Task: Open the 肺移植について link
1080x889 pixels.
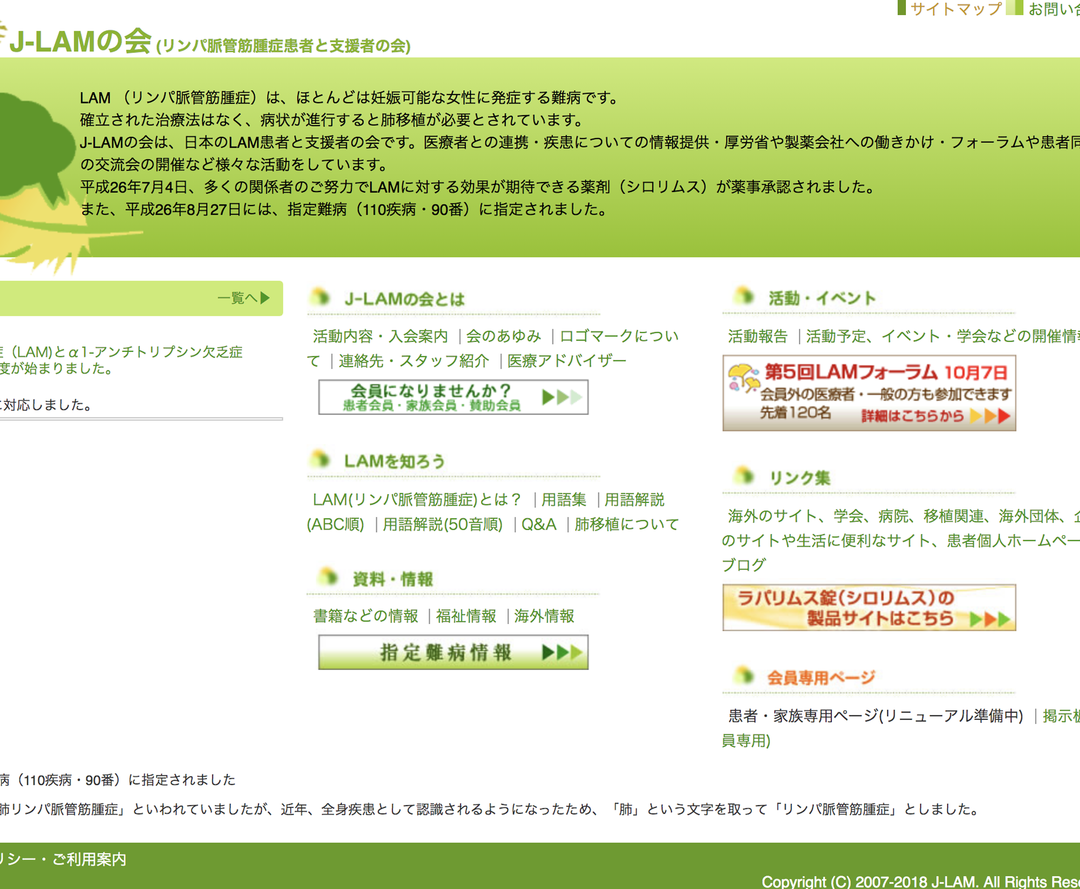Action: tap(624, 523)
